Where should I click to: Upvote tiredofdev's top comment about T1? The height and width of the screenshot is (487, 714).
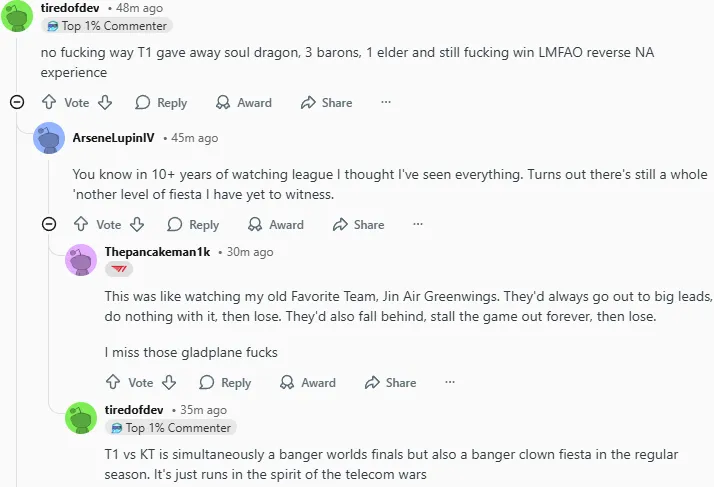point(49,103)
